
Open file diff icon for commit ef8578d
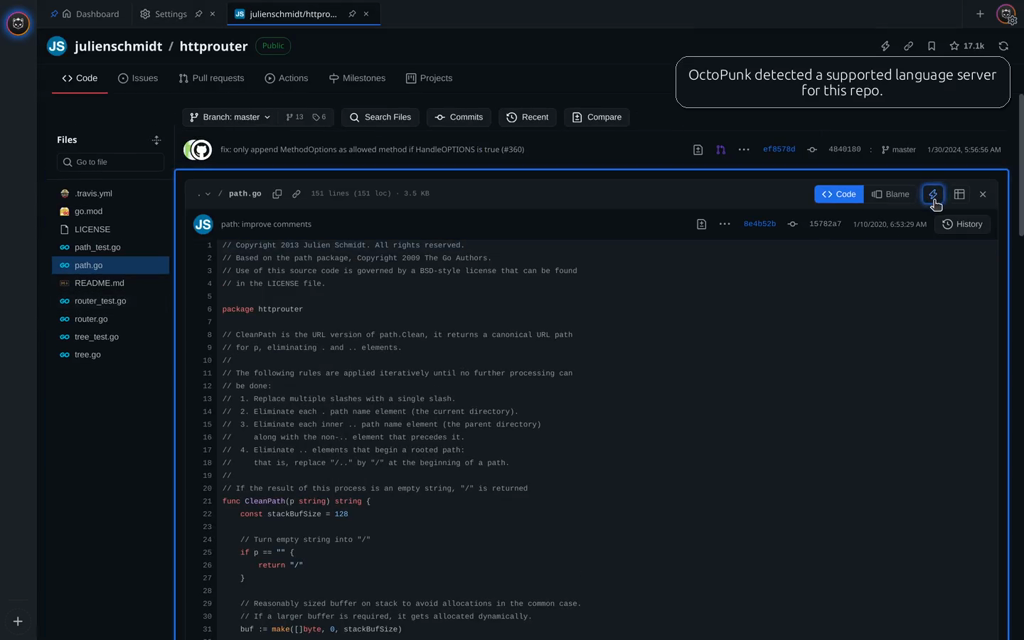[697, 150]
